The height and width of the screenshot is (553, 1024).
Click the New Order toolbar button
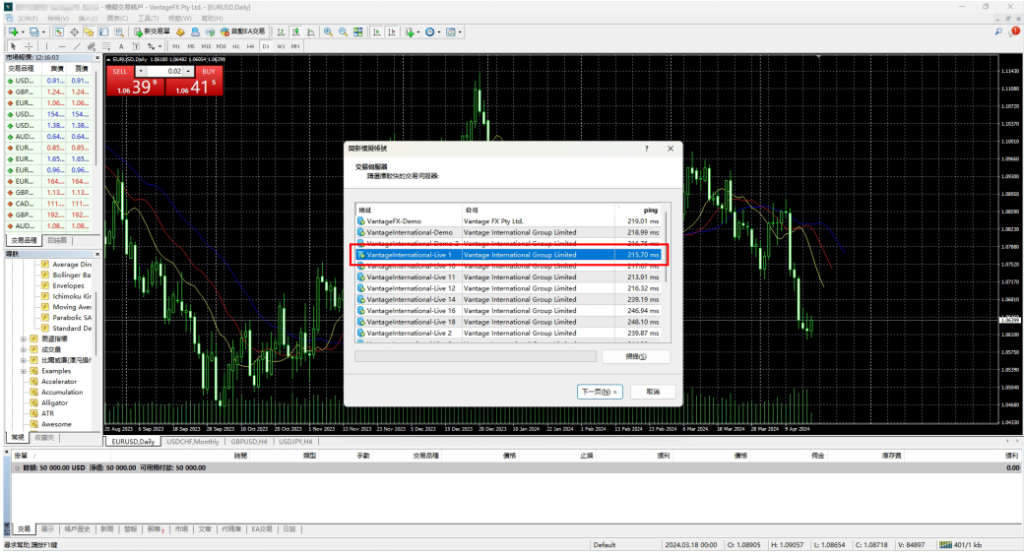(151, 32)
